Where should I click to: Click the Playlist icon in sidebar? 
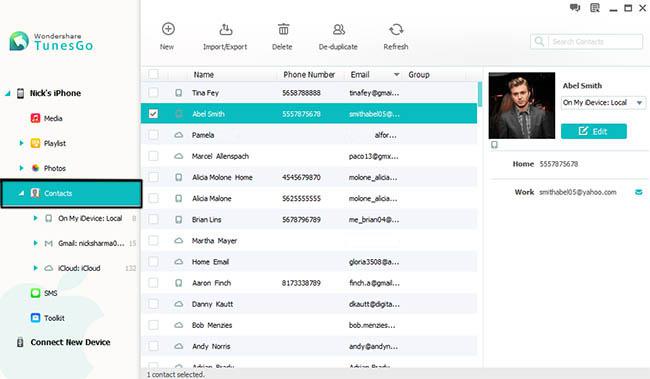tap(35, 143)
